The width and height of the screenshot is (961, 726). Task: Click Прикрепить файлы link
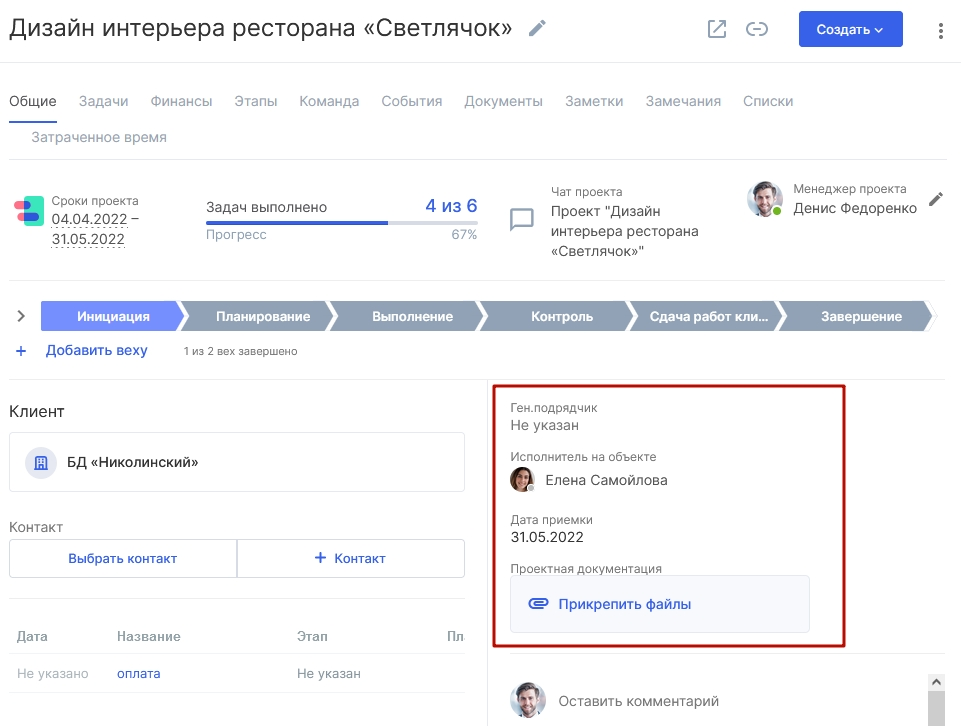pyautogui.click(x=625, y=604)
